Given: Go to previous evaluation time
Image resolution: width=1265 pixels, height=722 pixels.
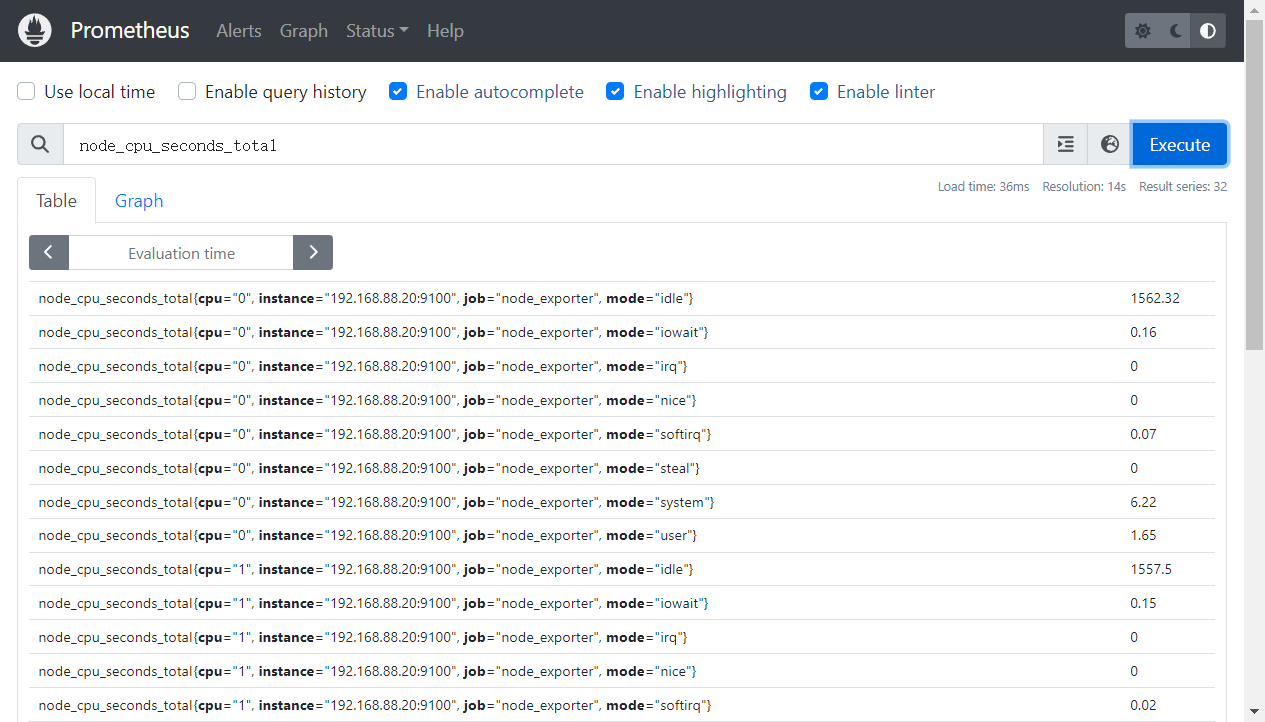Looking at the screenshot, I should click(x=49, y=253).
